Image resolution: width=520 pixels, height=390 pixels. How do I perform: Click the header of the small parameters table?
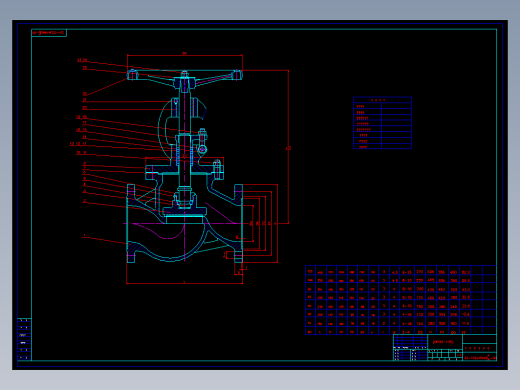(x=382, y=100)
